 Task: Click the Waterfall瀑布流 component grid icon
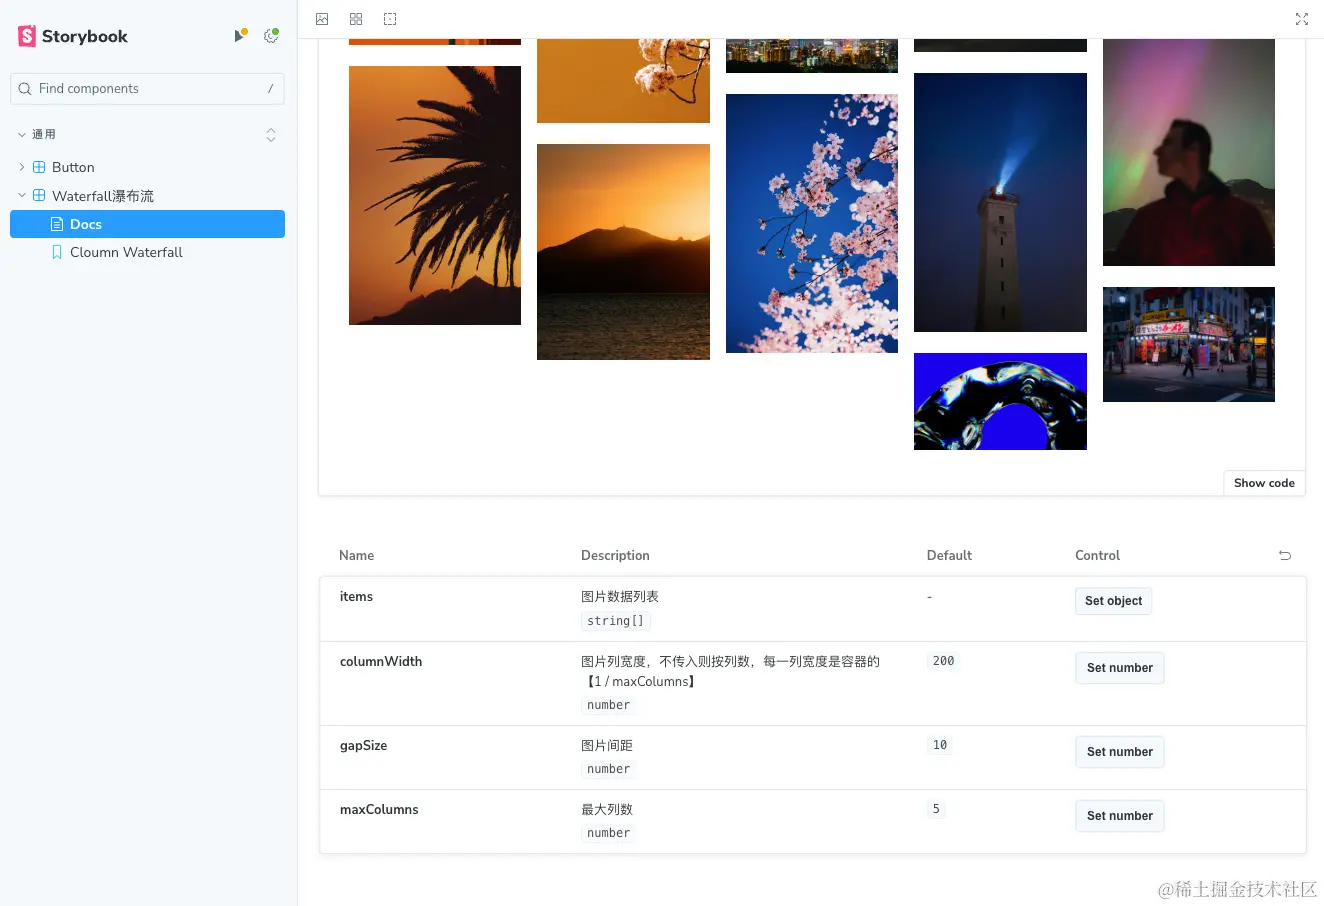(x=39, y=195)
